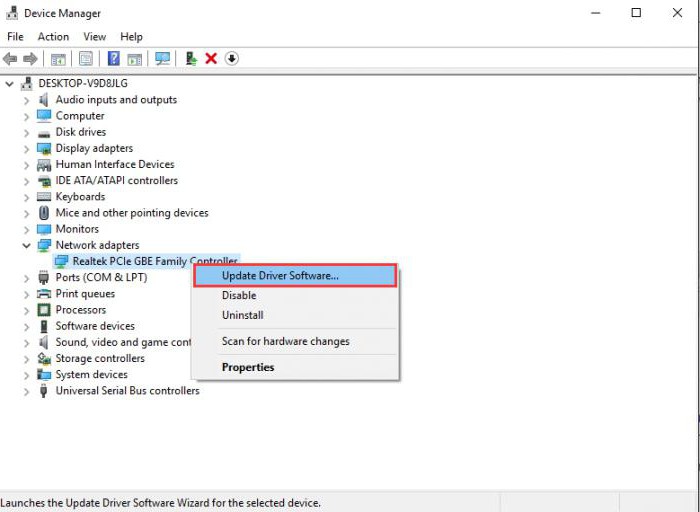Image resolution: width=700 pixels, height=512 pixels.
Task: Click the blue Help toolbar icon
Action: pyautogui.click(x=114, y=59)
